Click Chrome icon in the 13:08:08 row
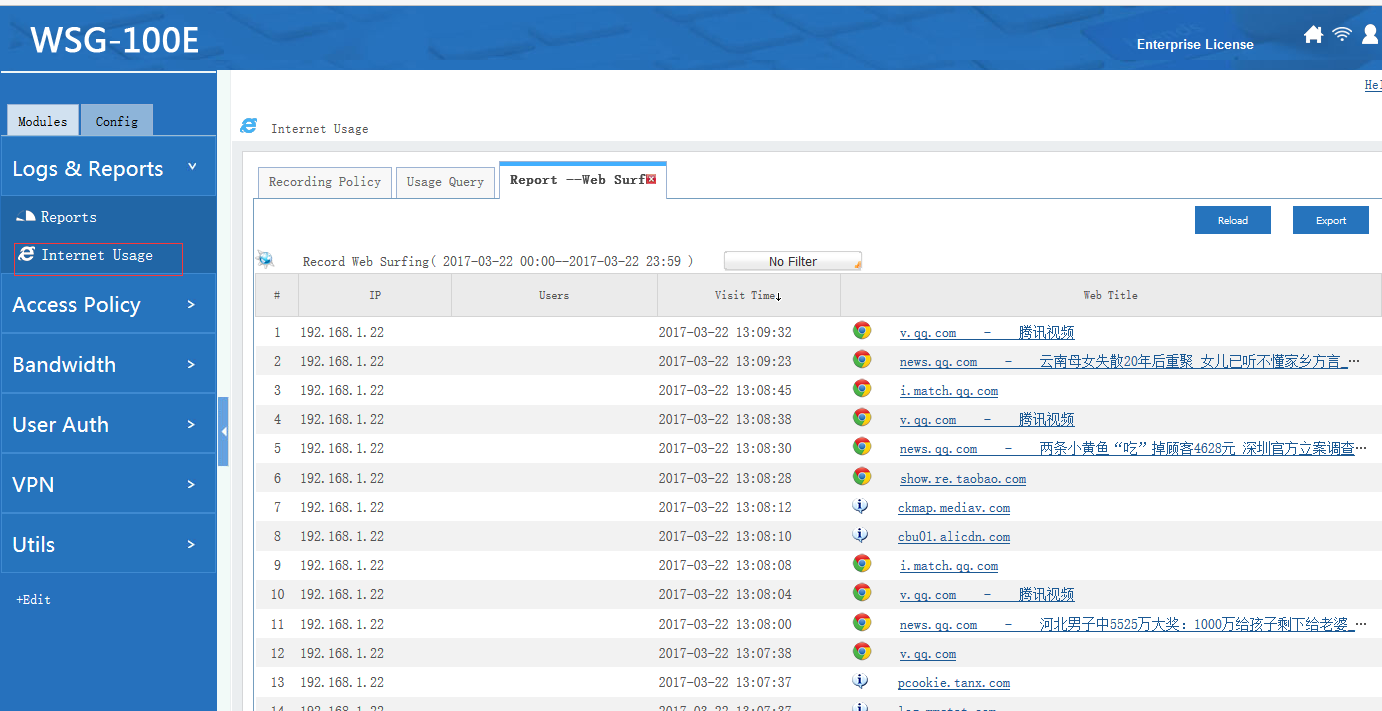This screenshot has height=711, width=1382. [861, 564]
